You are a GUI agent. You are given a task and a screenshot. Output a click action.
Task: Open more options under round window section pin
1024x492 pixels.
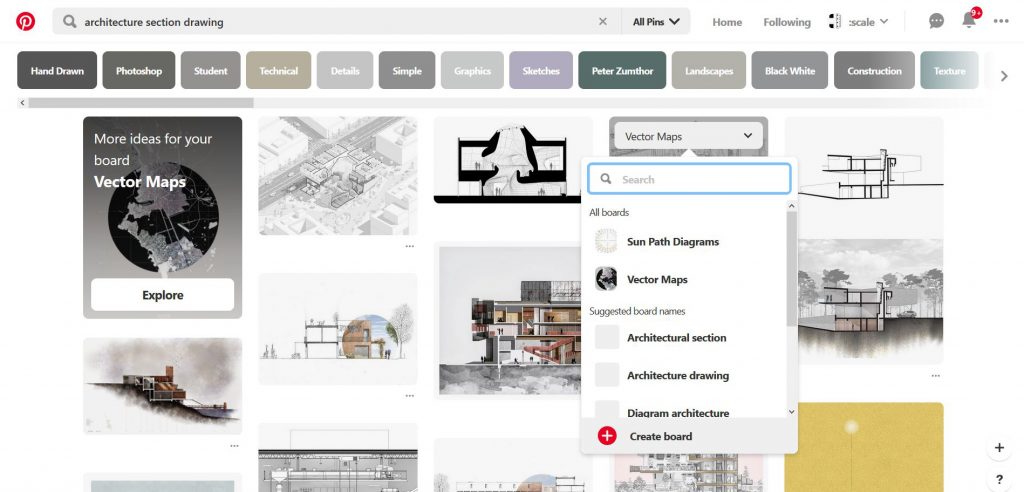(409, 396)
